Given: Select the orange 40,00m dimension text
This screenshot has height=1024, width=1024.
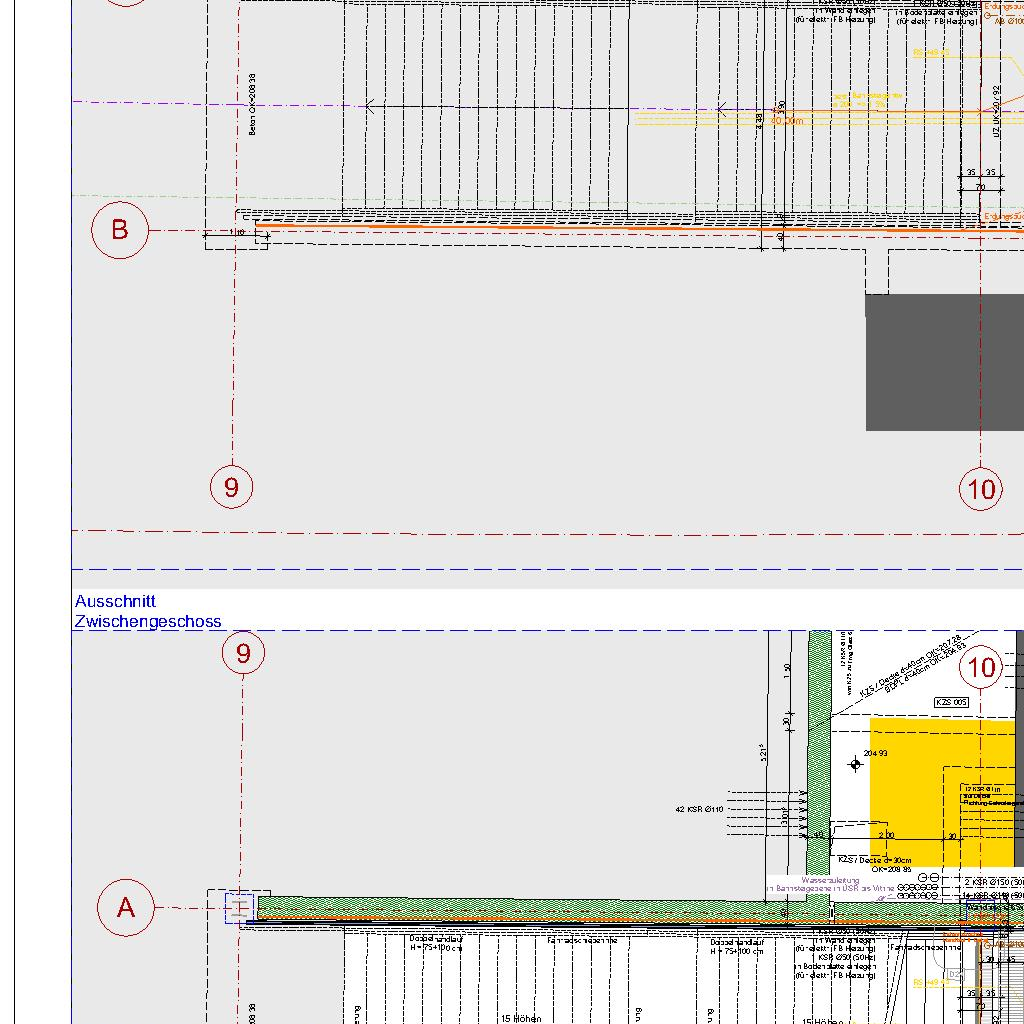Looking at the screenshot, I should point(786,120).
